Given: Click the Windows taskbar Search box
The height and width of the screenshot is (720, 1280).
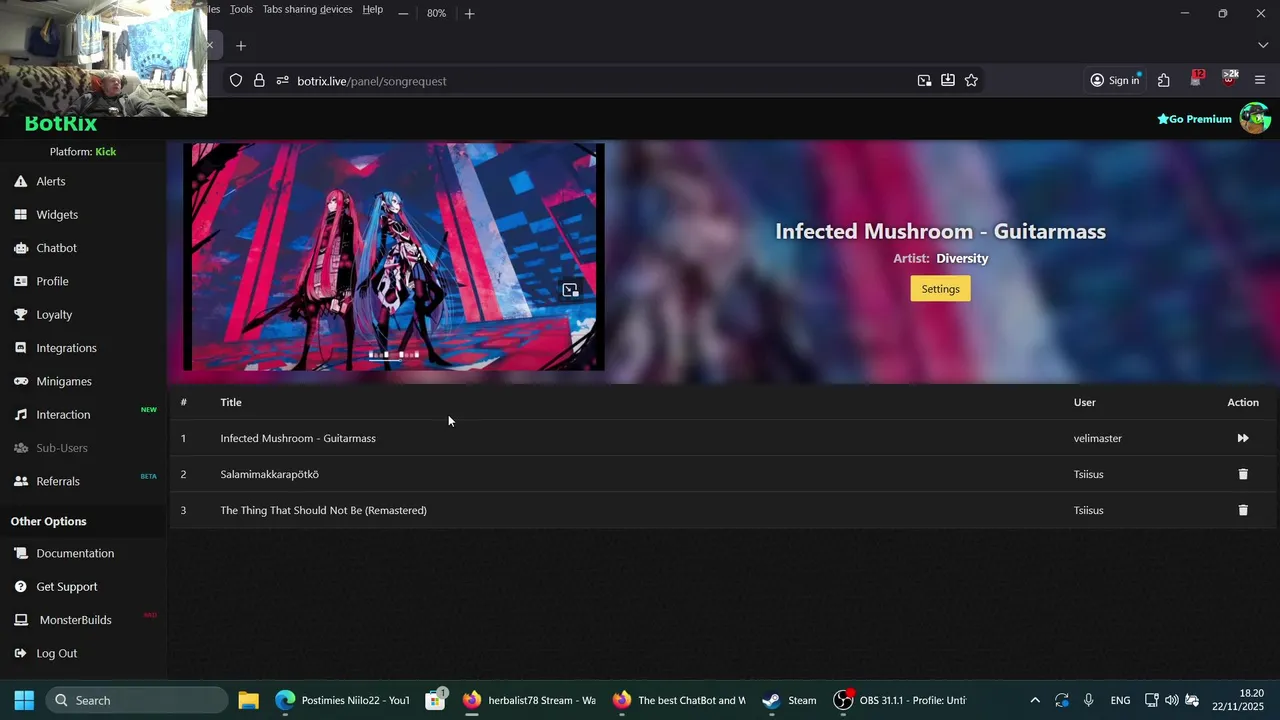Looking at the screenshot, I should (138, 700).
